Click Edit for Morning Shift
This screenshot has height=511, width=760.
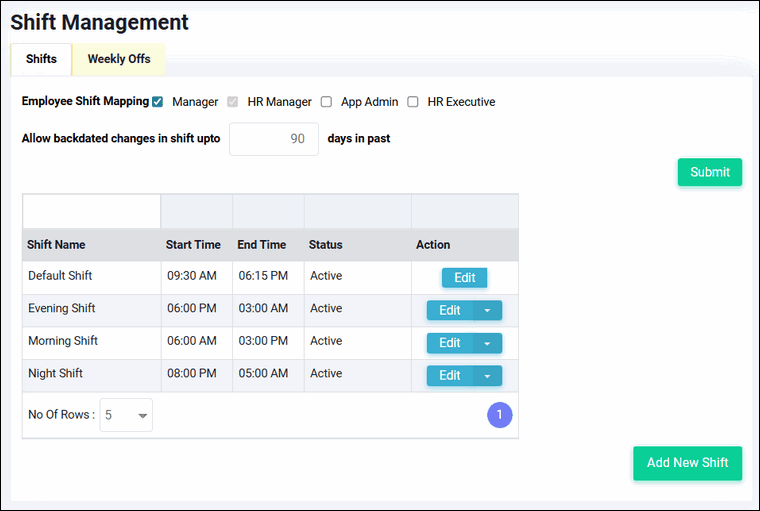(450, 343)
